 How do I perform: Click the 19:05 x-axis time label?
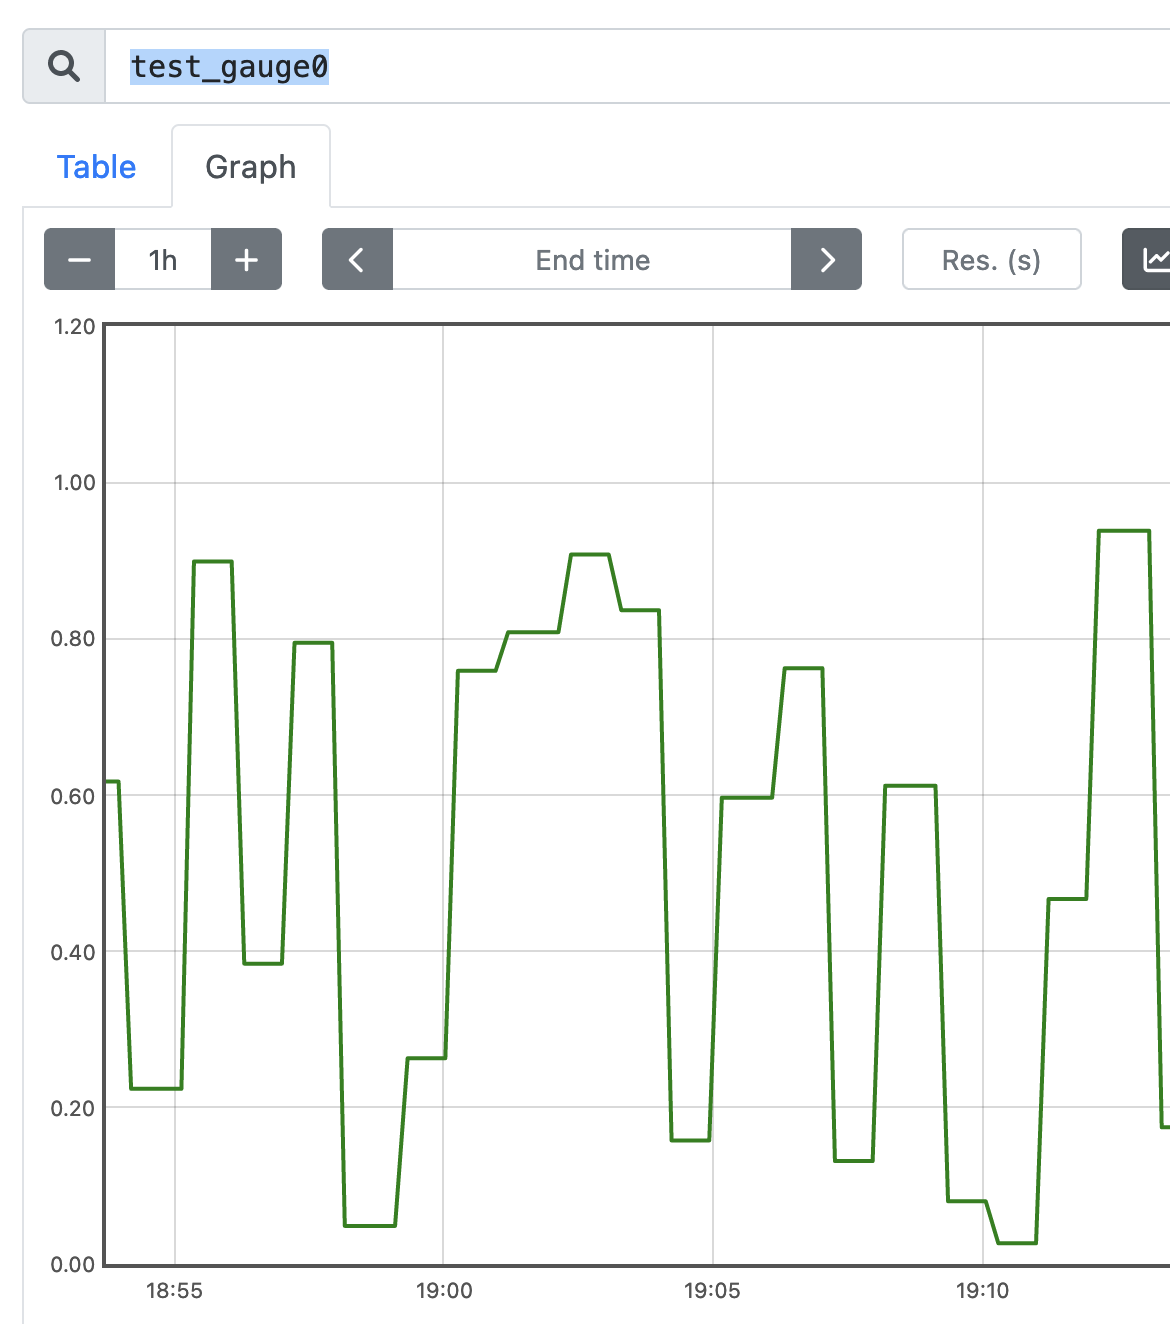[712, 1291]
